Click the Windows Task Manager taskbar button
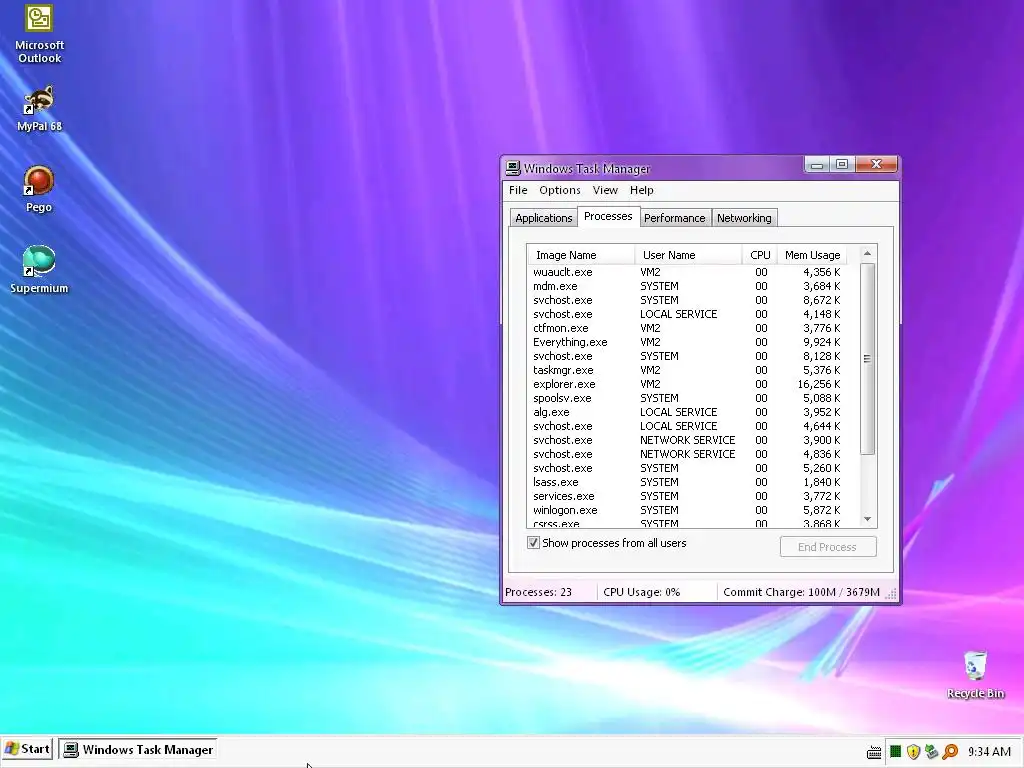 (138, 750)
